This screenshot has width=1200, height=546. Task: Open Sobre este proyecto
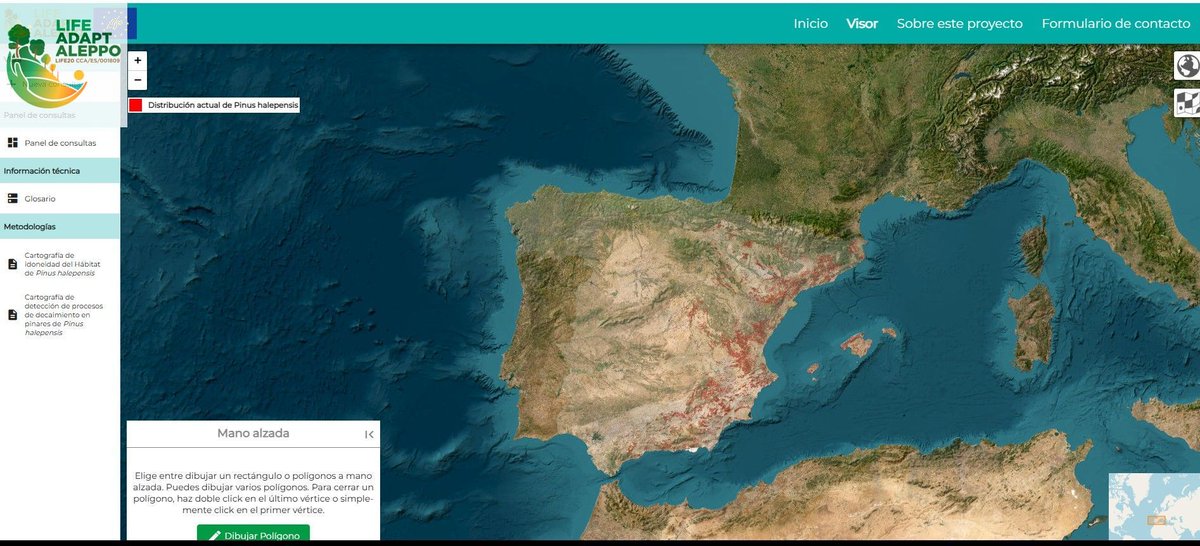[960, 23]
